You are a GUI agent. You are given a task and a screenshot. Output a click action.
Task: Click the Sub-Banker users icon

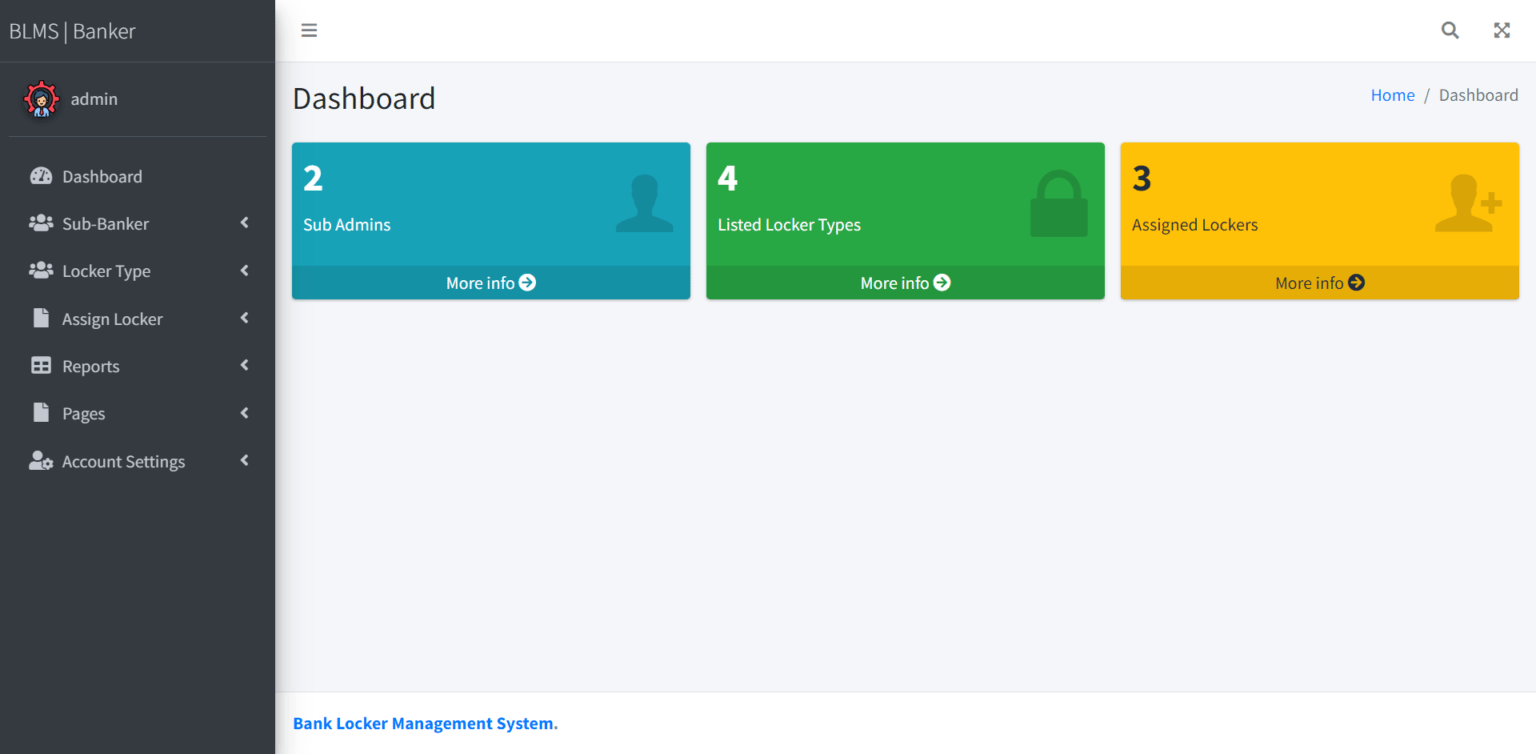pyautogui.click(x=40, y=223)
